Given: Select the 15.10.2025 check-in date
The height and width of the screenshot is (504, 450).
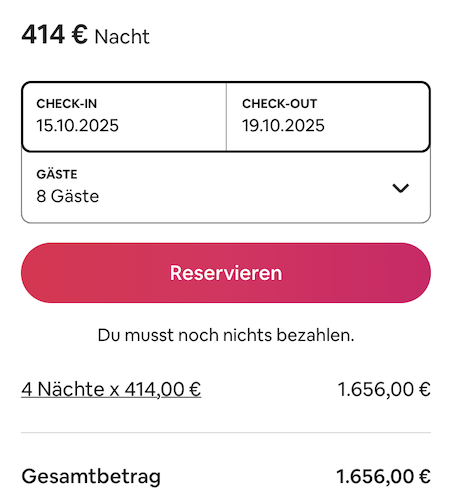Looking at the screenshot, I should 77,126.
